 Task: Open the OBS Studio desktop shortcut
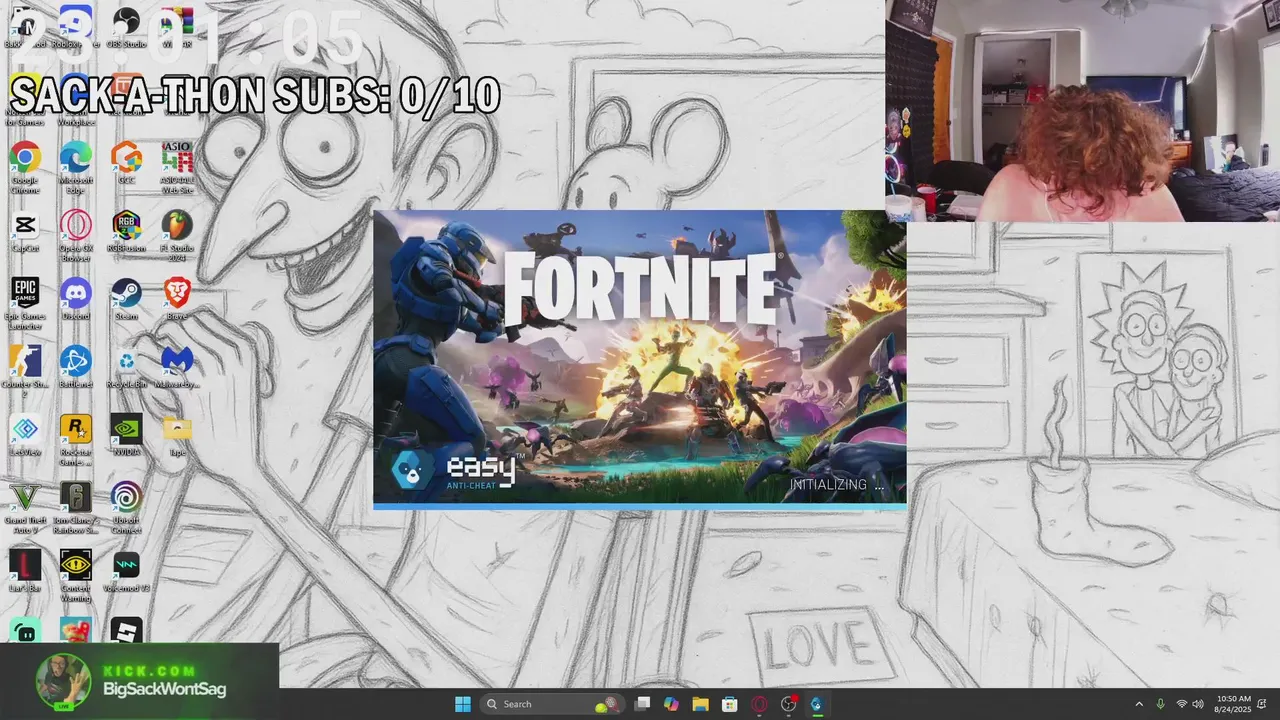pyautogui.click(x=126, y=26)
